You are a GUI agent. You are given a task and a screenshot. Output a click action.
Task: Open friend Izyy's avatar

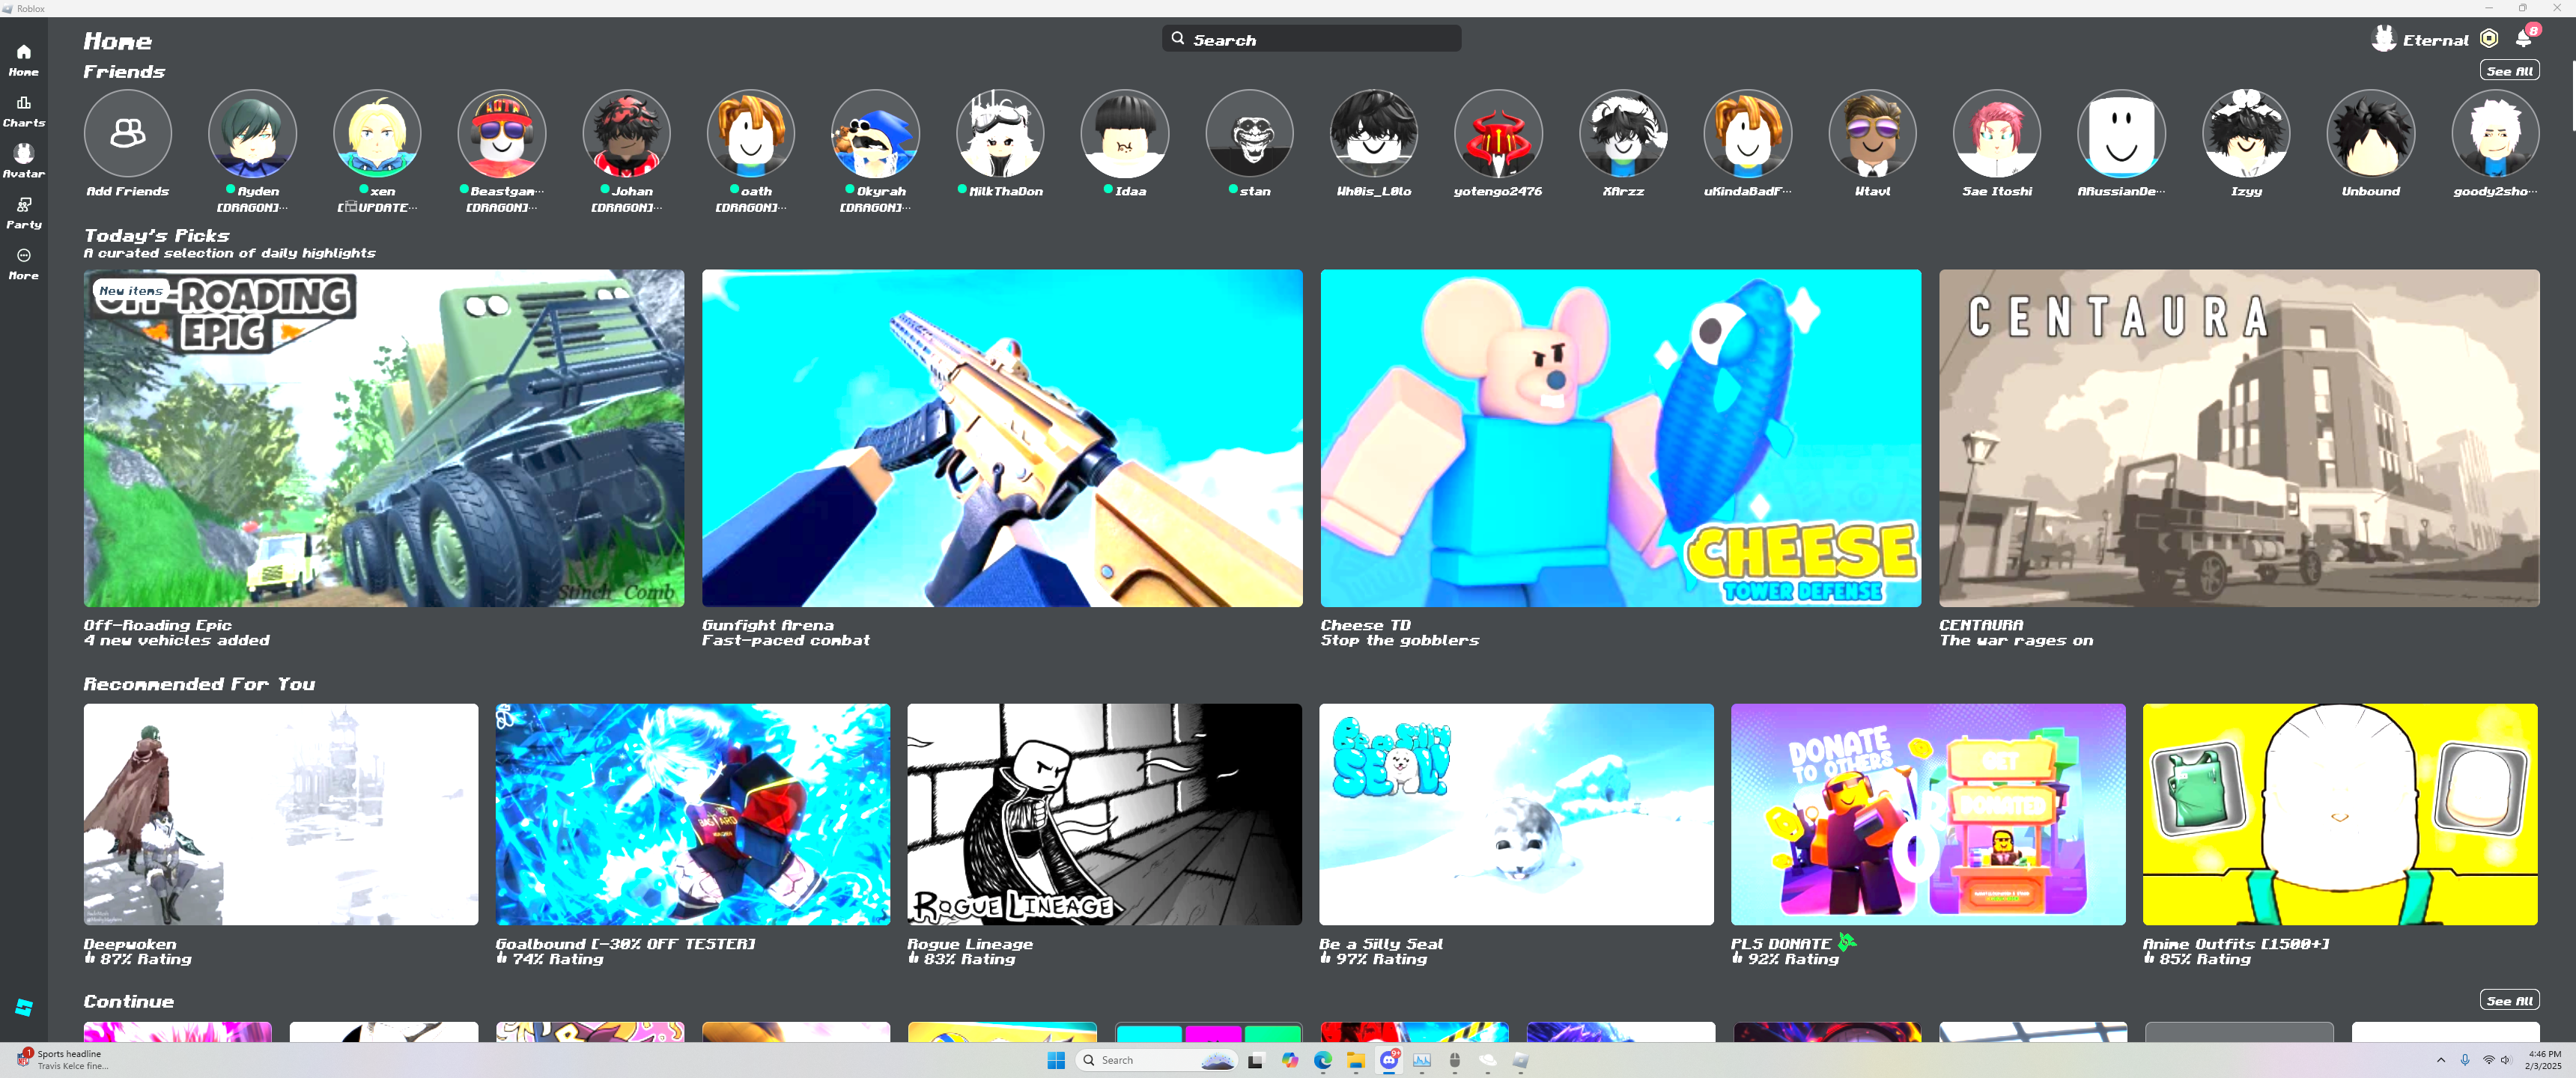(x=2246, y=133)
